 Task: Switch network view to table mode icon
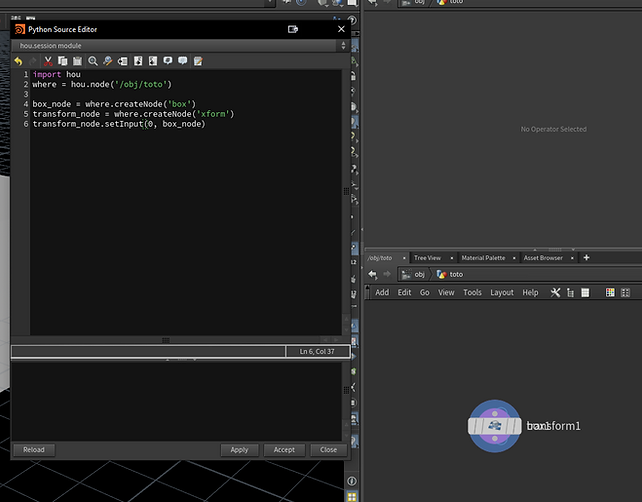point(585,292)
